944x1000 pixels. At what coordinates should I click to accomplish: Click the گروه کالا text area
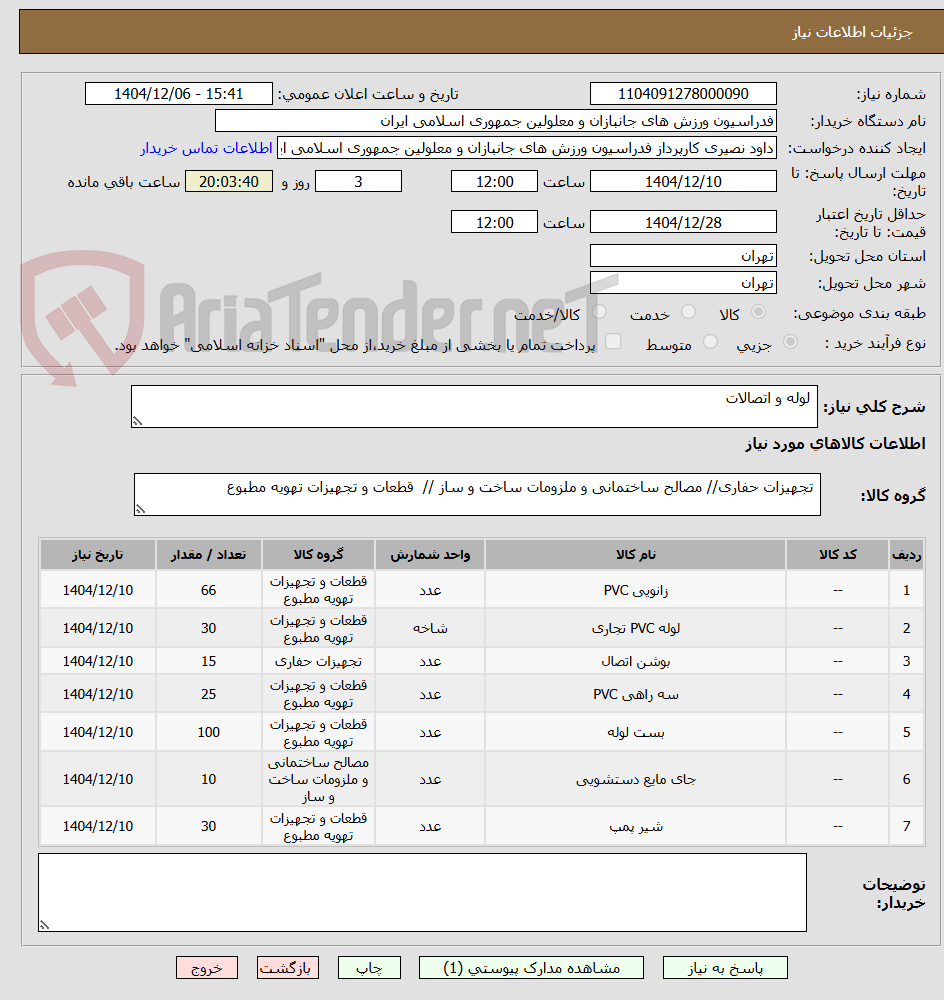click(477, 494)
